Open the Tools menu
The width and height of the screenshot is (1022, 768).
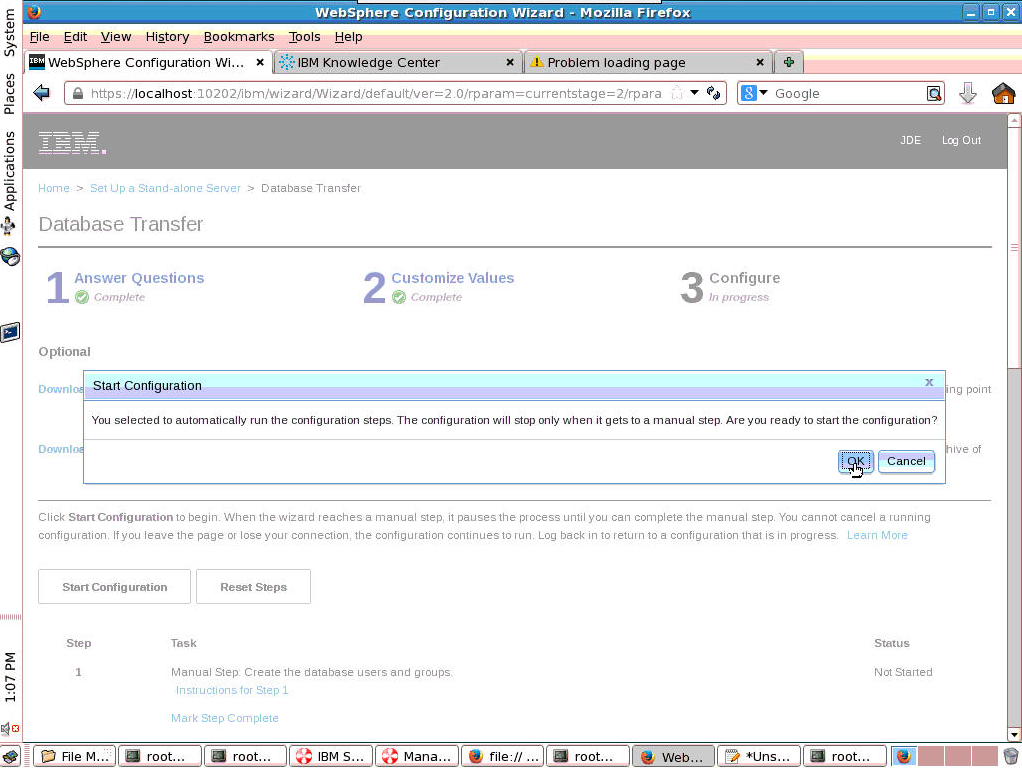(304, 37)
